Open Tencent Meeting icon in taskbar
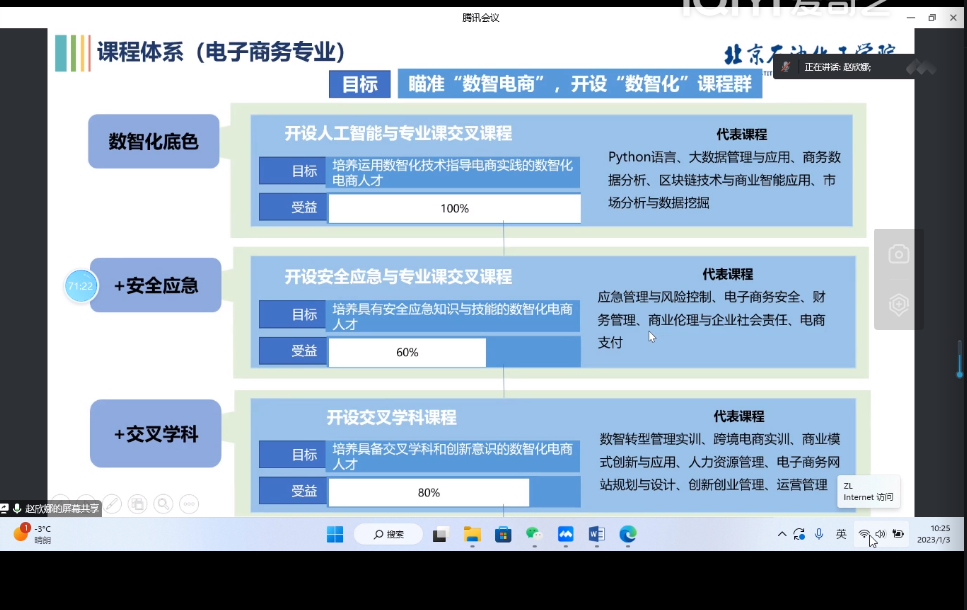Screen dimensions: 967x610 coord(565,534)
